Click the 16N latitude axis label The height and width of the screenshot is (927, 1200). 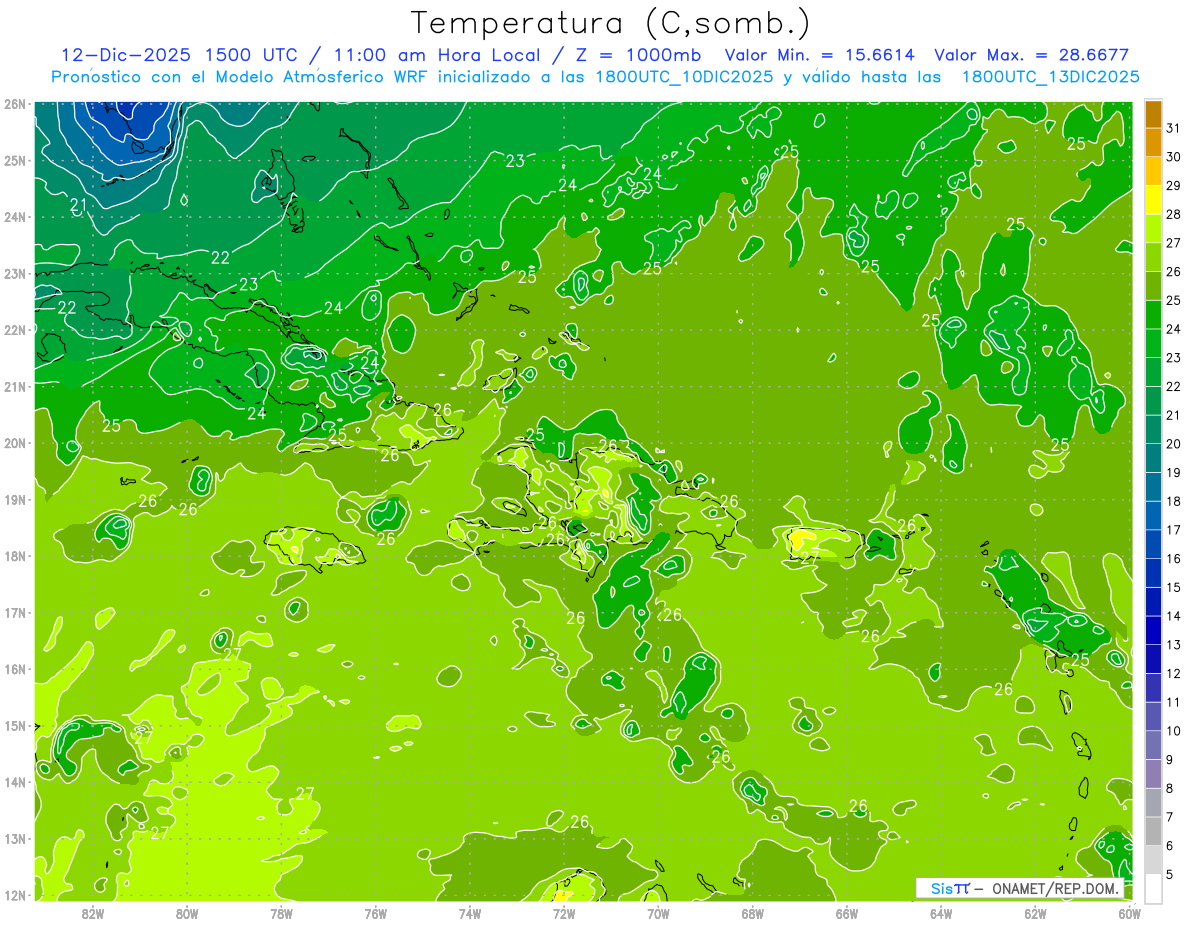(x=14, y=669)
